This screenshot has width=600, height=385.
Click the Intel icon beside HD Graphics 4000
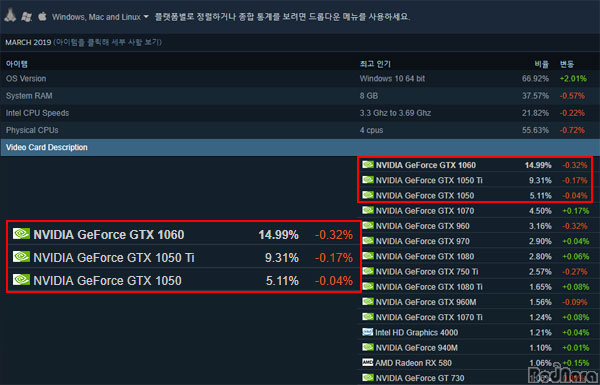tap(367, 332)
